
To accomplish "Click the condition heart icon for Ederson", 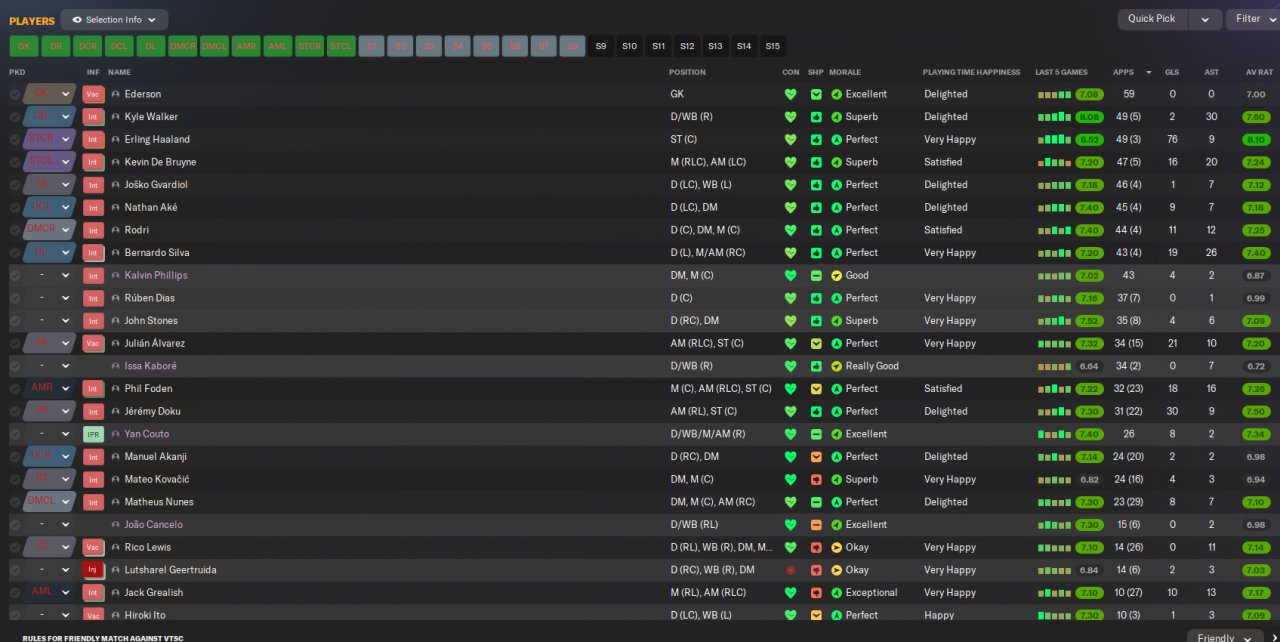I will tap(791, 94).
